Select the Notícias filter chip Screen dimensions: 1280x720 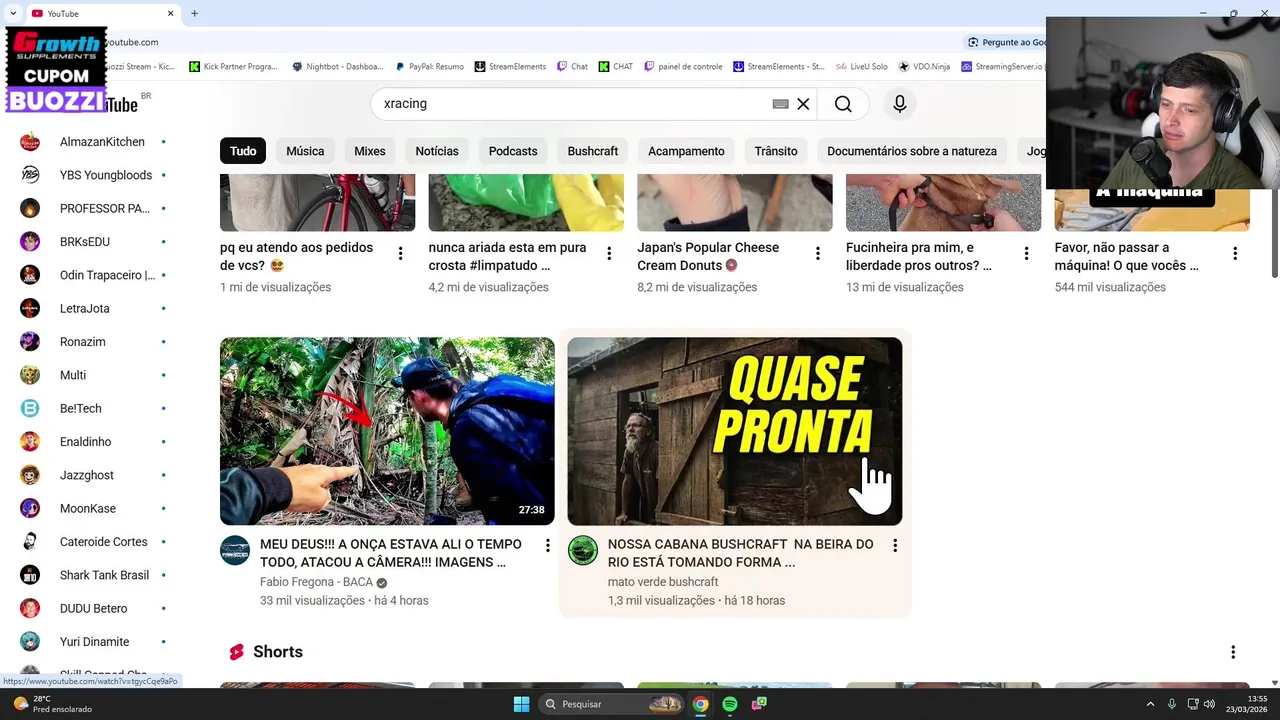click(x=437, y=151)
